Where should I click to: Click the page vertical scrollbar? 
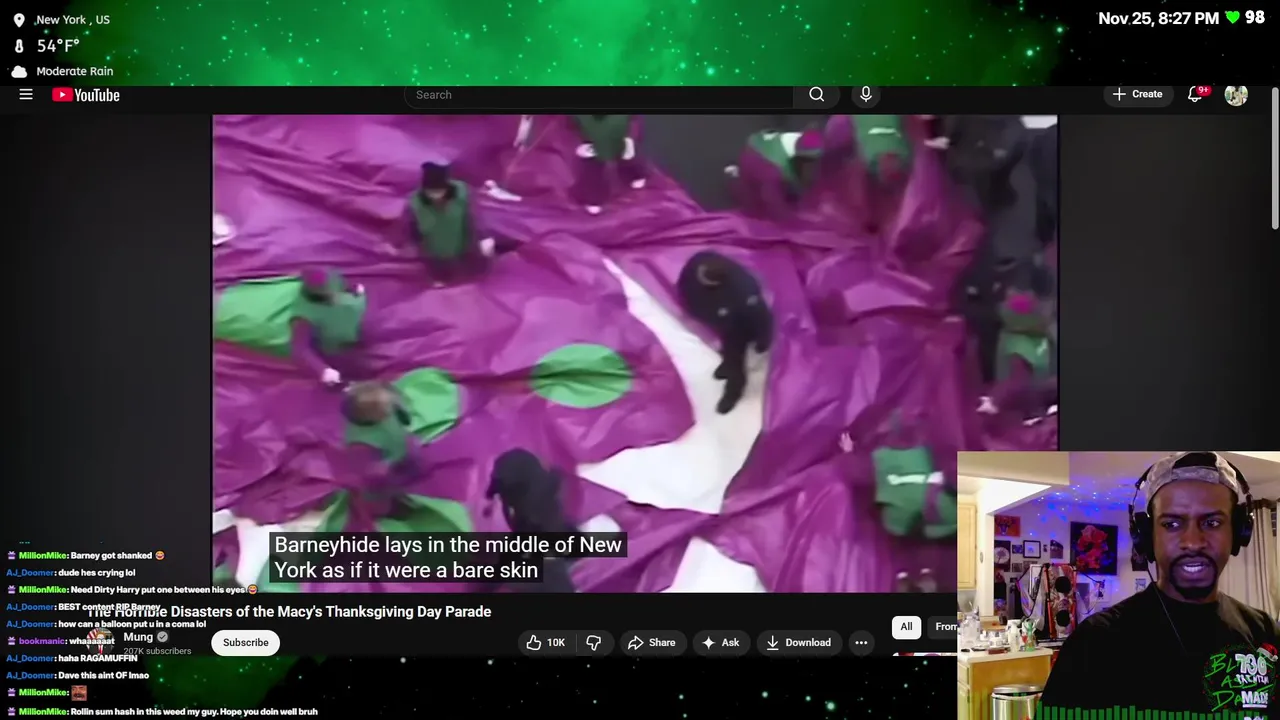click(x=1275, y=160)
